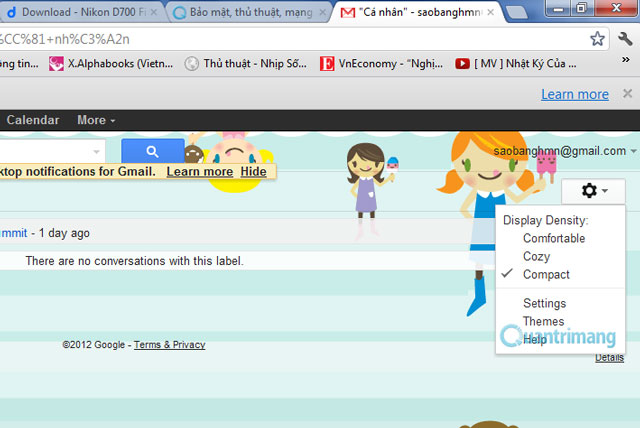
Task: Choose Themes from the gear menu
Action: click(x=543, y=321)
